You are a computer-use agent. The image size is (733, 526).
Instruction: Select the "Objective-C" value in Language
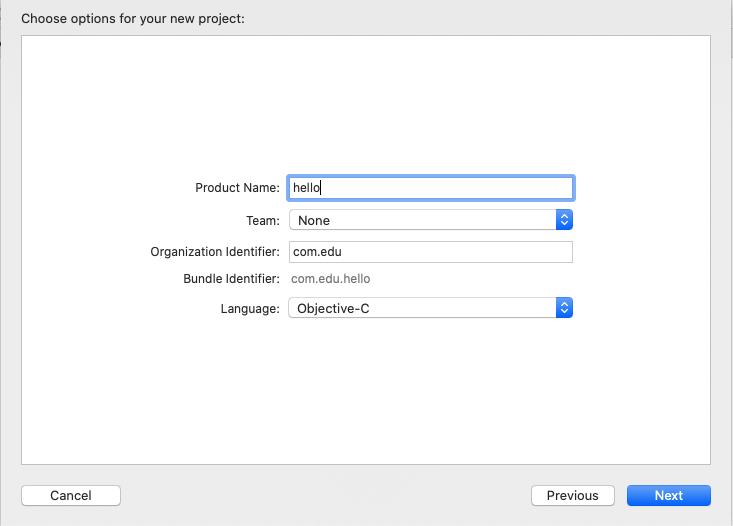[x=333, y=308]
